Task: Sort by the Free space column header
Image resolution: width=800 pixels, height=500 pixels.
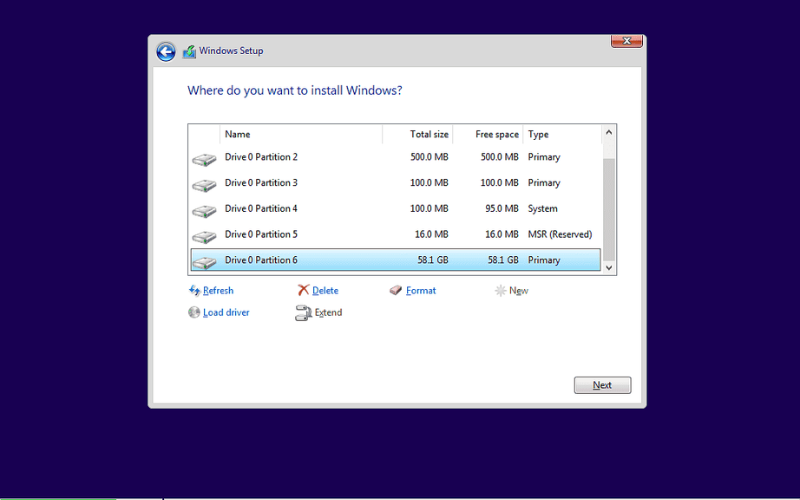Action: [x=488, y=134]
